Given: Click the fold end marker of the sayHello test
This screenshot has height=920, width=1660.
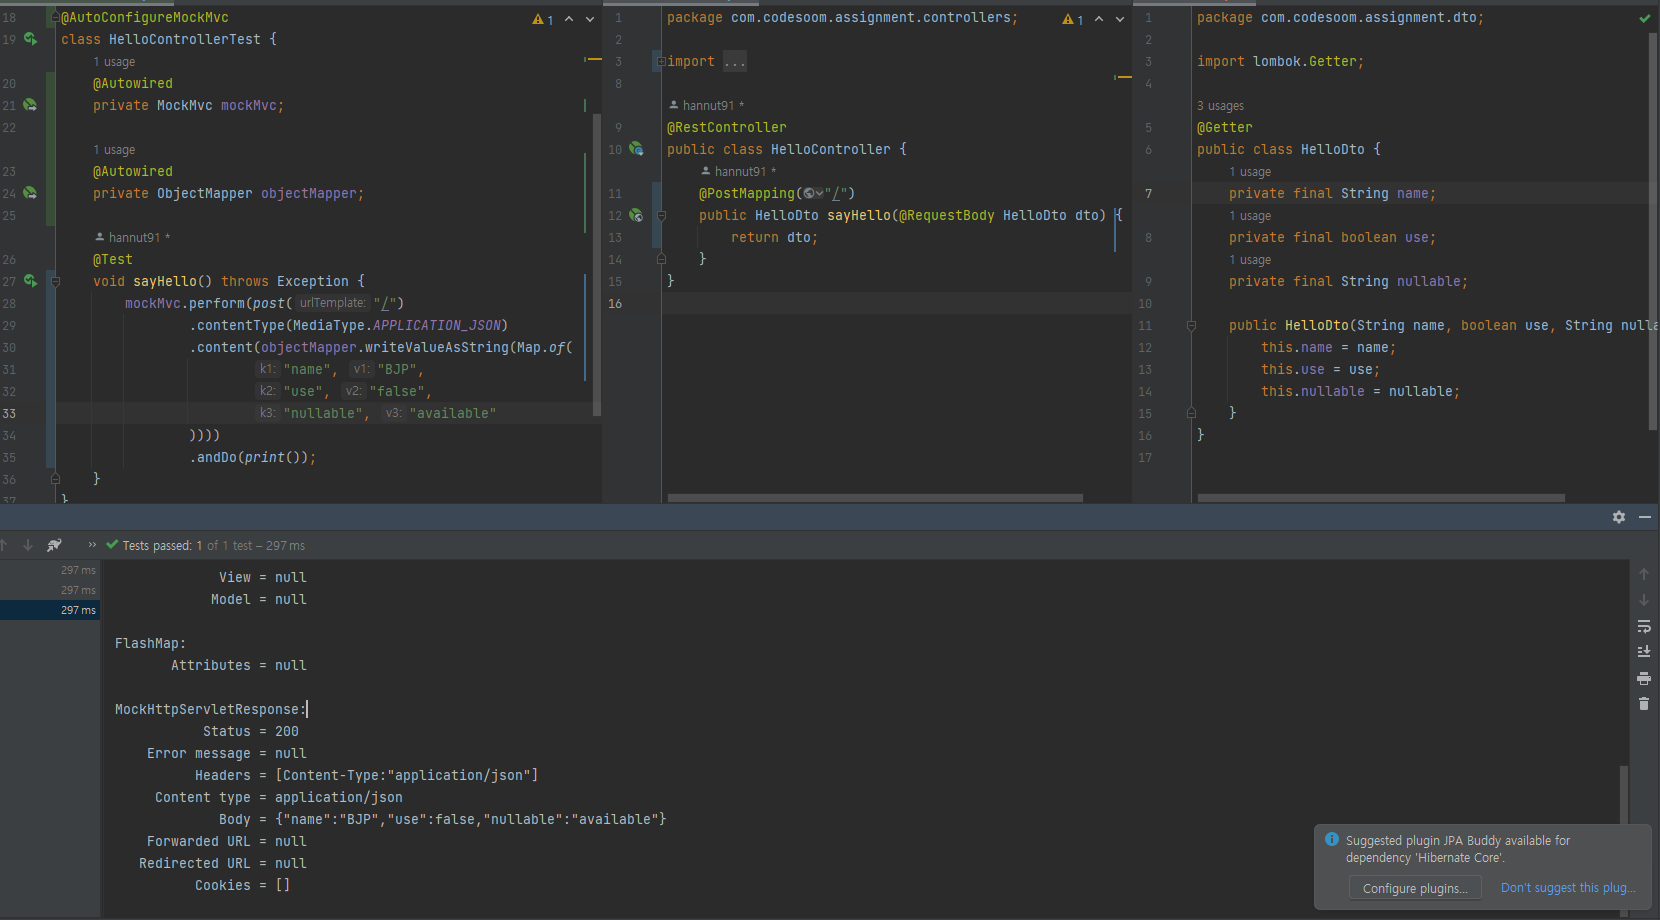Looking at the screenshot, I should point(55,479).
